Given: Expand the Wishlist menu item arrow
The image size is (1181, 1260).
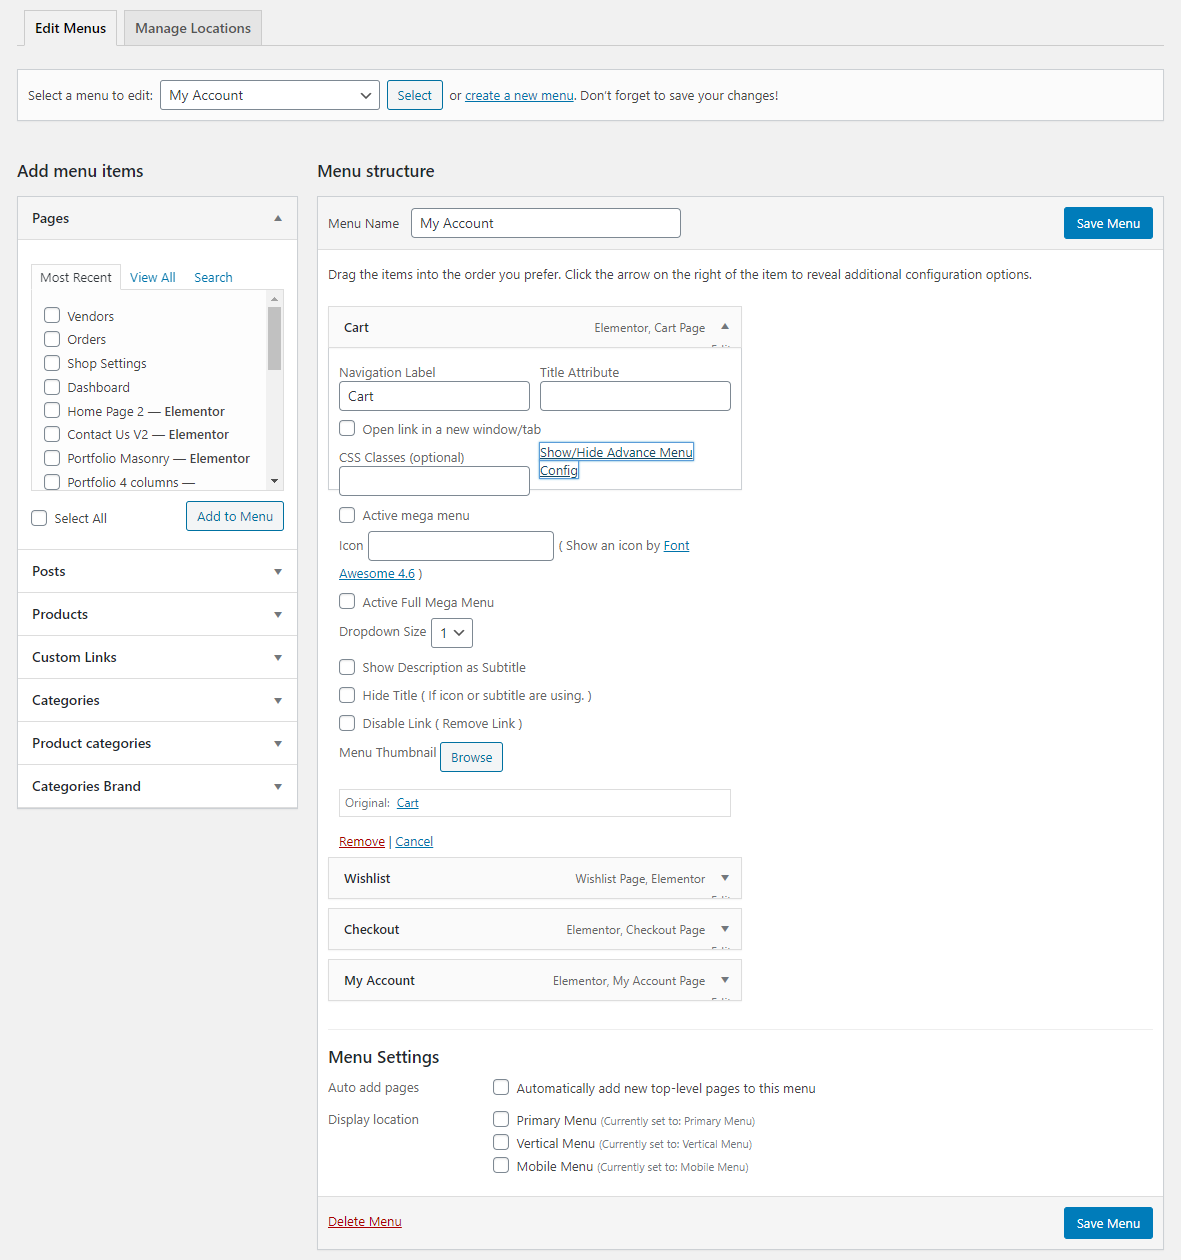Looking at the screenshot, I should tap(725, 878).
